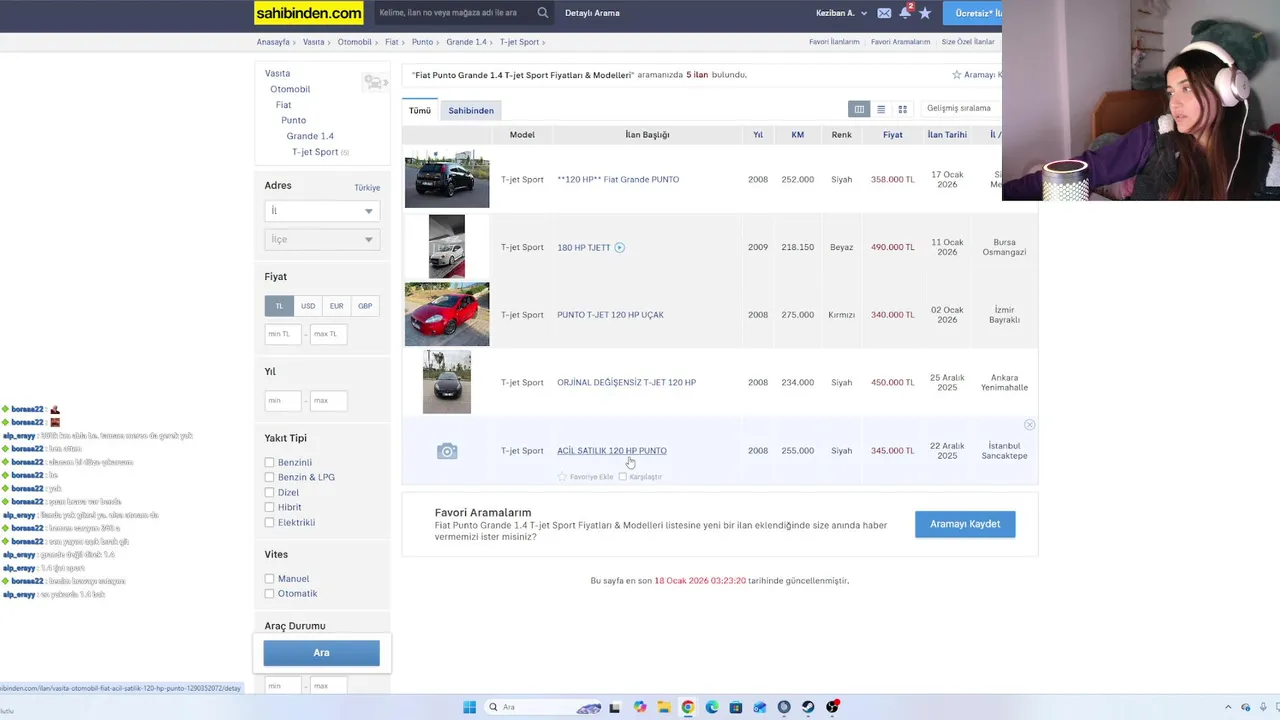Click the Ara filter search button
1280x720 pixels.
(321, 653)
